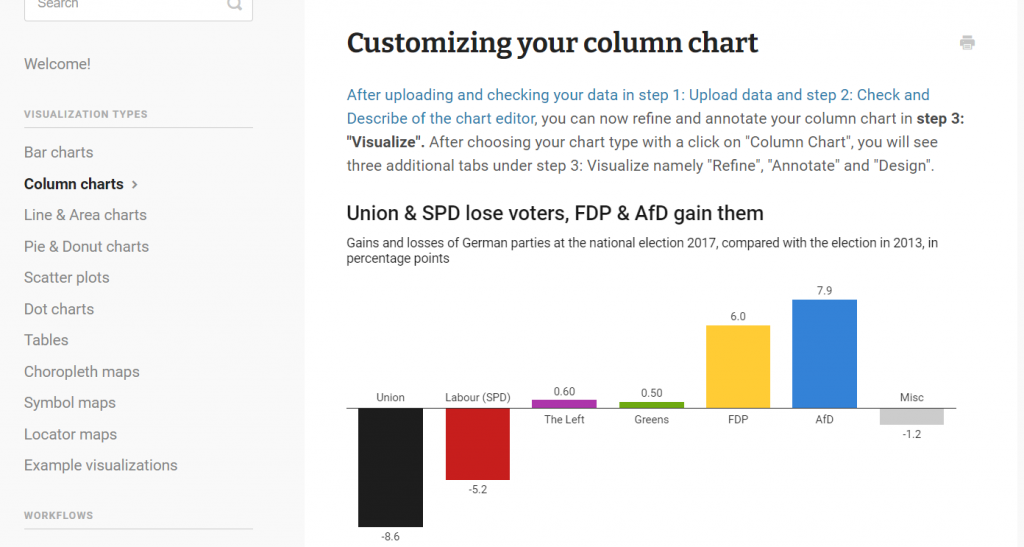The image size is (1024, 547).
Task: Click the black Union bar
Action: point(390,467)
